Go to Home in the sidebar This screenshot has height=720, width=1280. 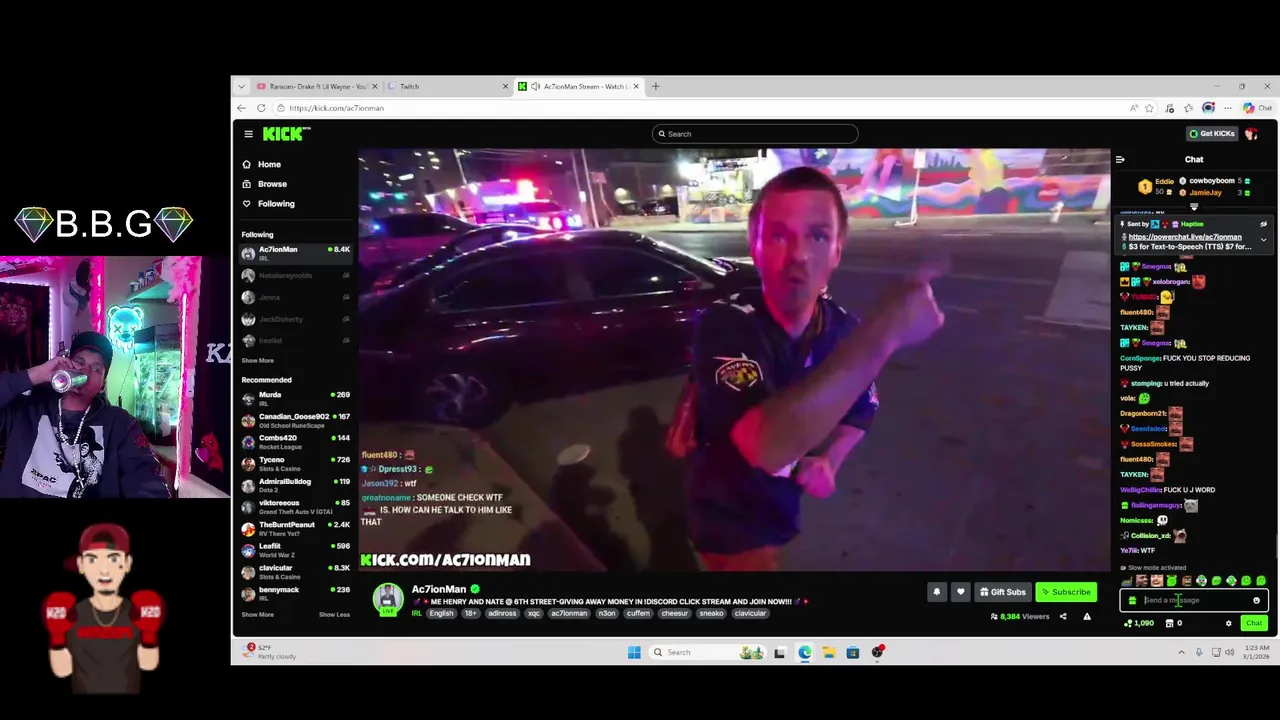(269, 164)
